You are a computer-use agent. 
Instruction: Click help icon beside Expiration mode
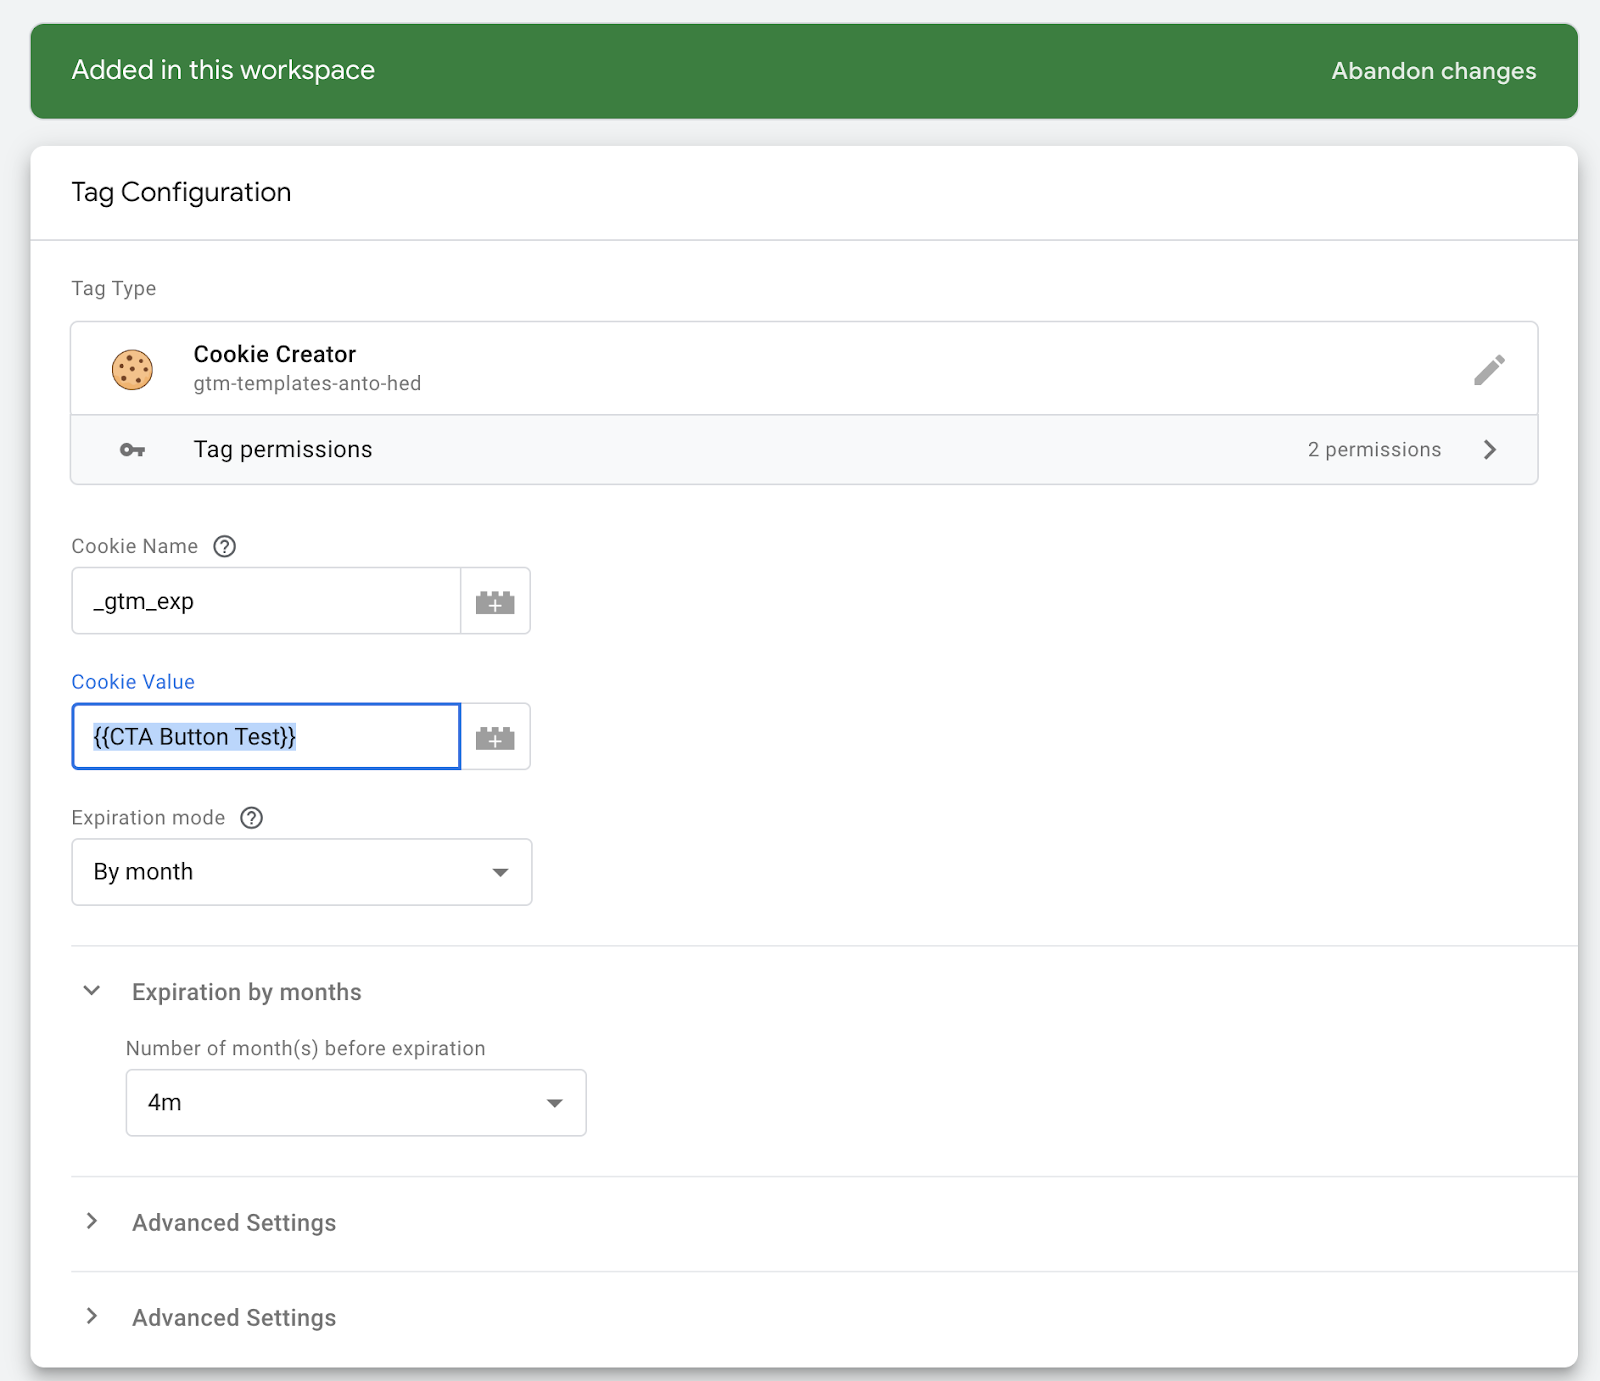(x=252, y=818)
